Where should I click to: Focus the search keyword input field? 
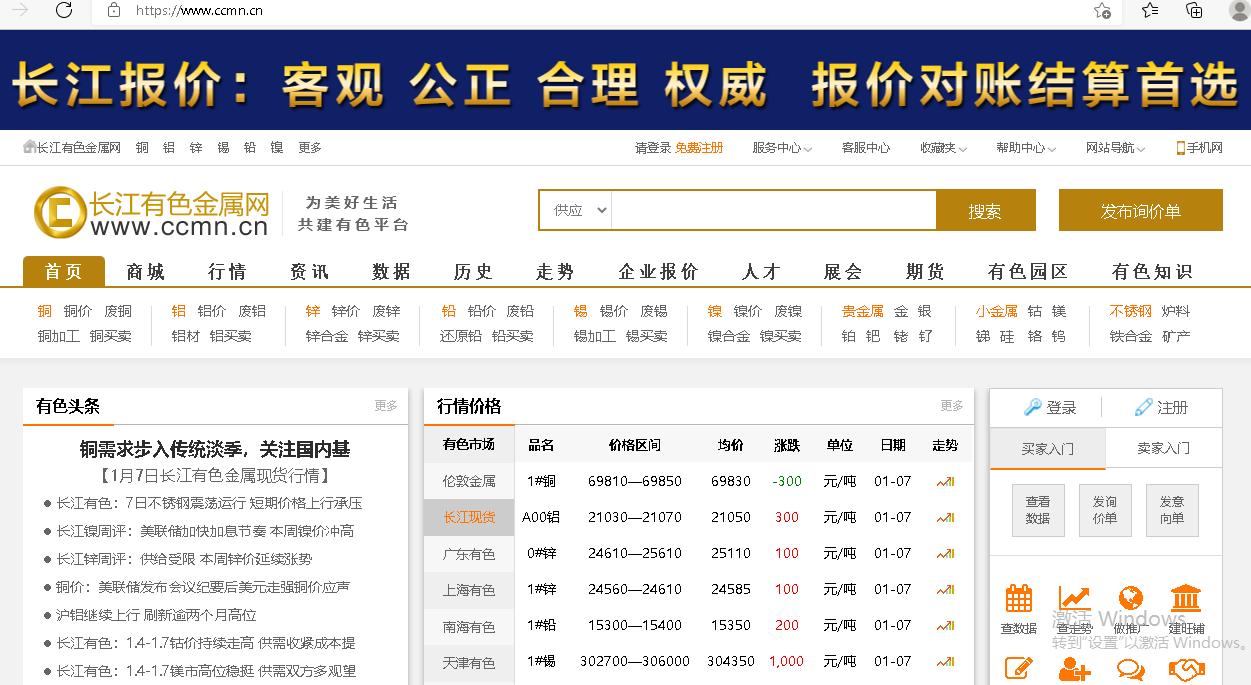pyautogui.click(x=774, y=210)
